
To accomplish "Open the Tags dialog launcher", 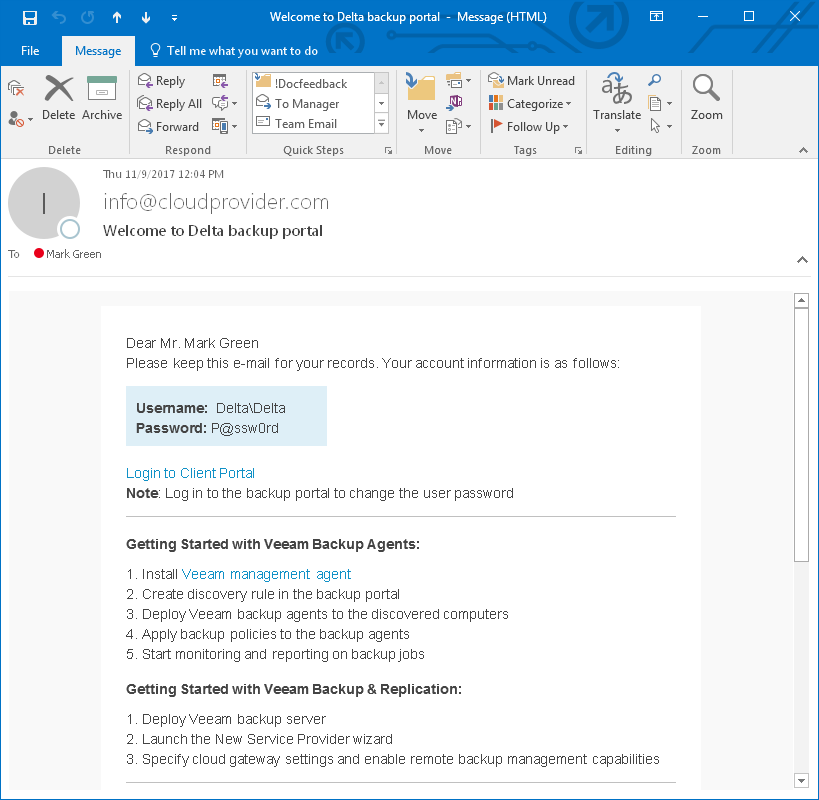I will tap(578, 150).
